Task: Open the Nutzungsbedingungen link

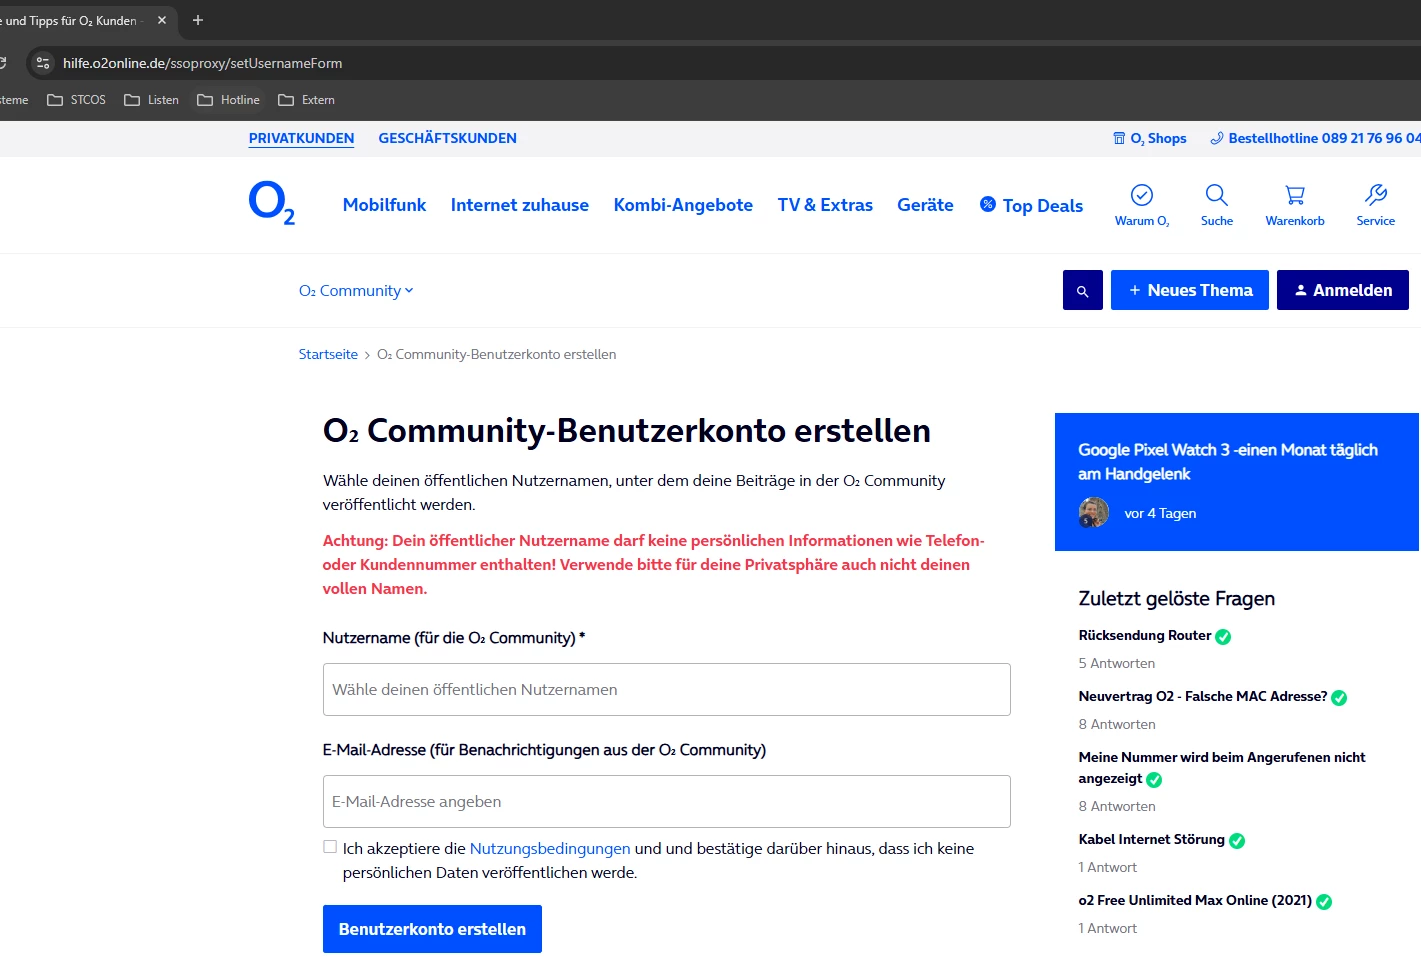Action: tap(550, 849)
